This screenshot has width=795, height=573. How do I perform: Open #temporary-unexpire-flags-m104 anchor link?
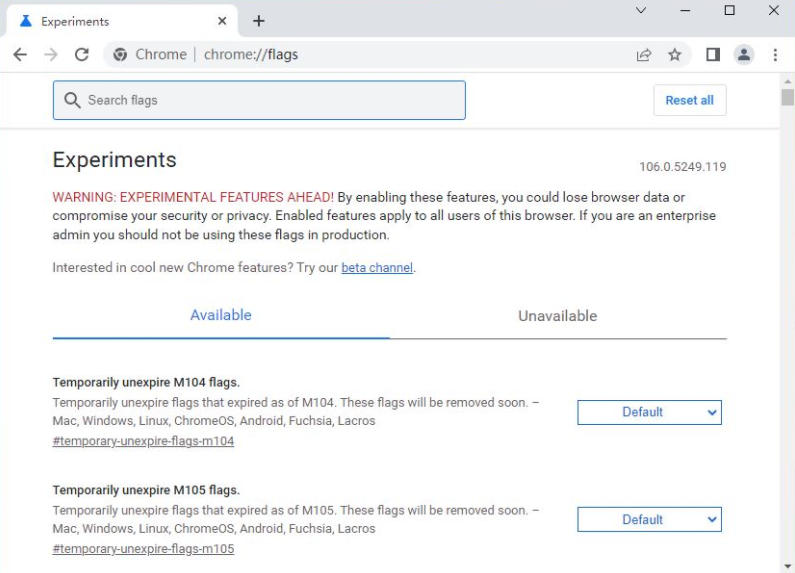(143, 441)
